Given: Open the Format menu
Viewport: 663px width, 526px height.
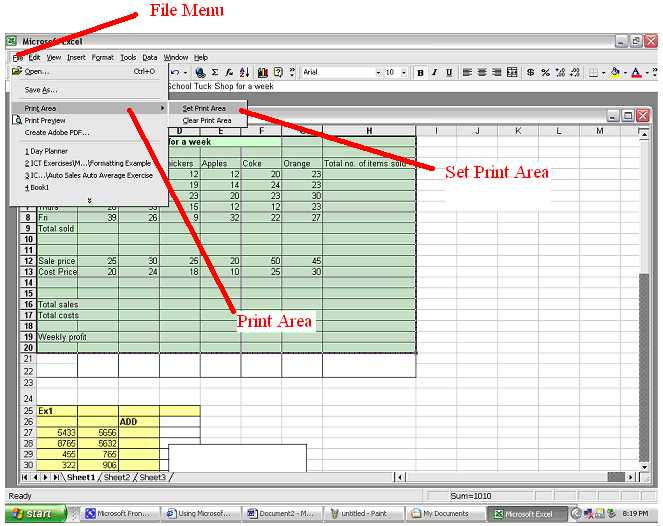Looking at the screenshot, I should [102, 58].
